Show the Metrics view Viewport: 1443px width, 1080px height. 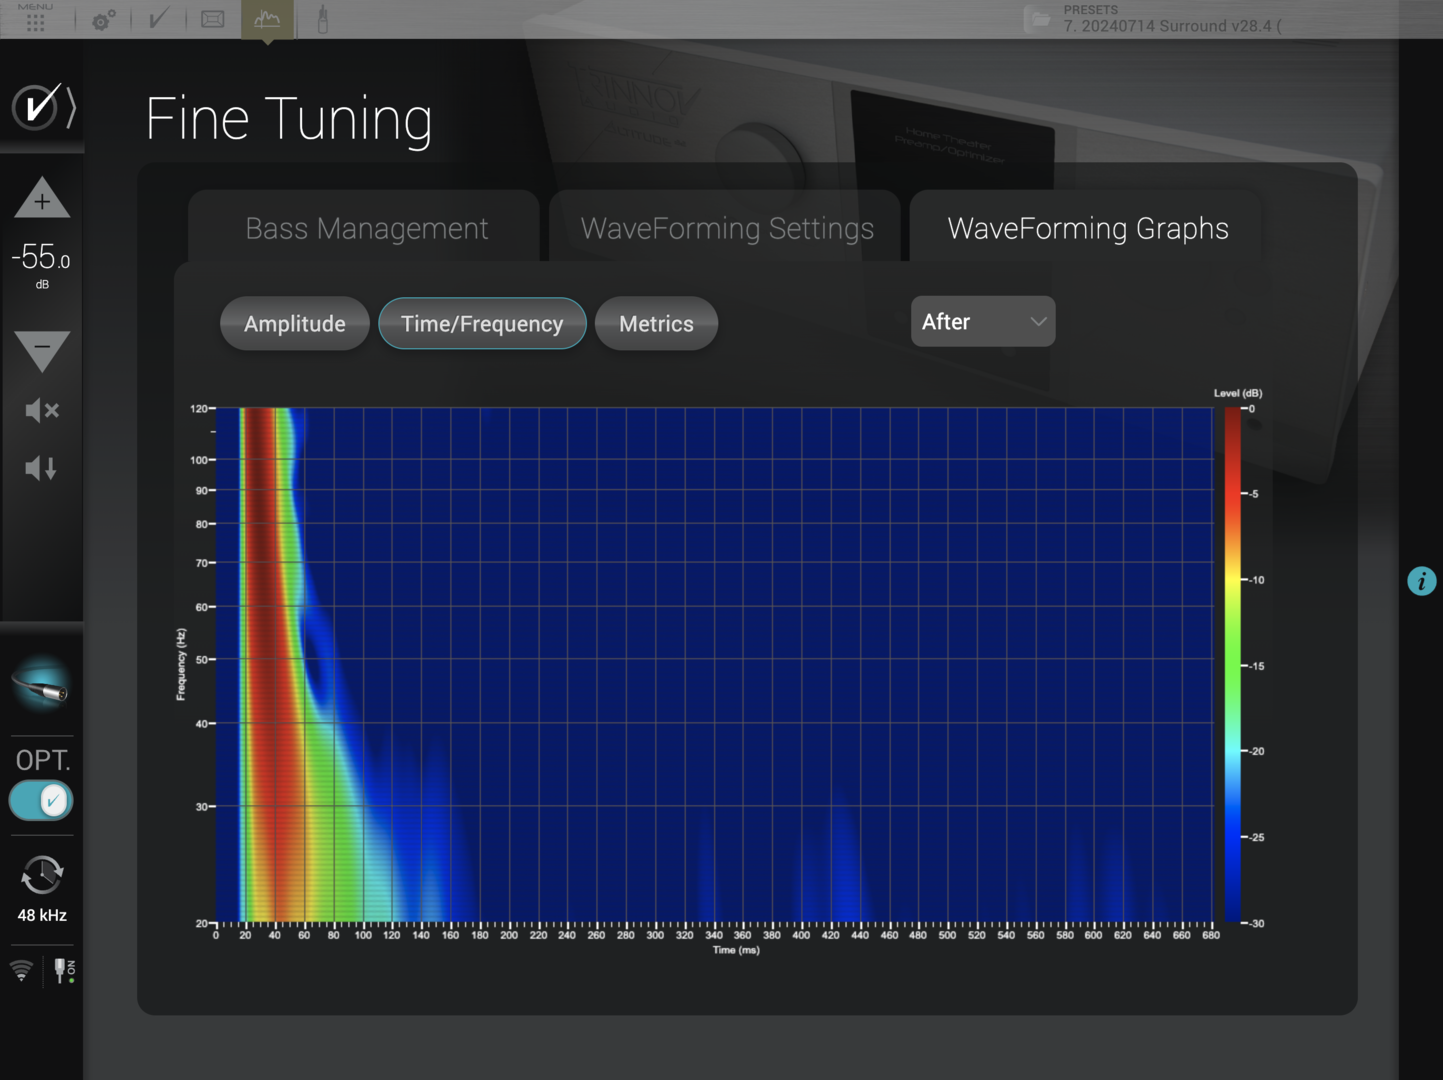656,324
